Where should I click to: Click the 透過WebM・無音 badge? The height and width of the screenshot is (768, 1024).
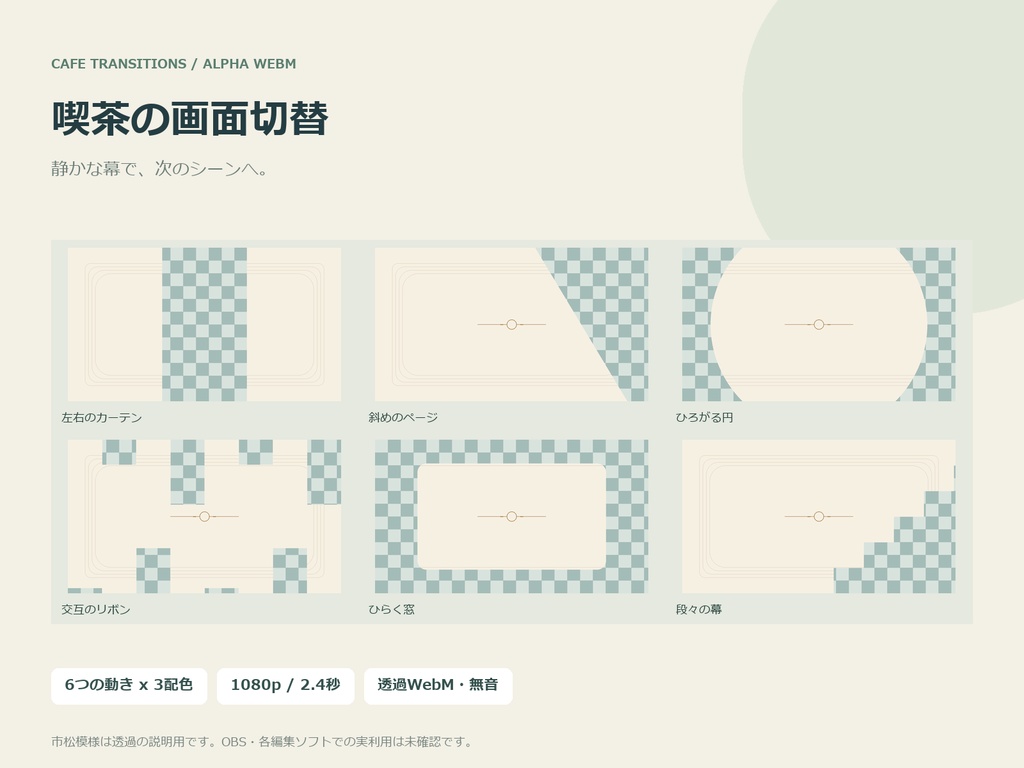[438, 686]
